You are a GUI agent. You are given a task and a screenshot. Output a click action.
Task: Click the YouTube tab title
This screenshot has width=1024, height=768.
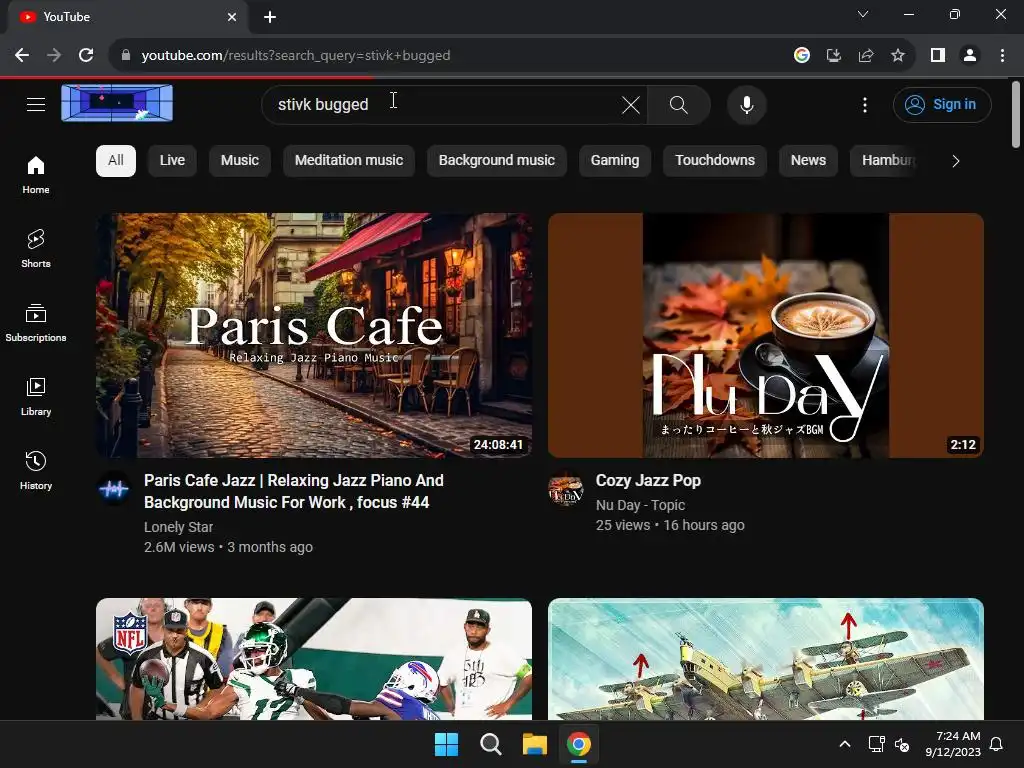click(67, 17)
